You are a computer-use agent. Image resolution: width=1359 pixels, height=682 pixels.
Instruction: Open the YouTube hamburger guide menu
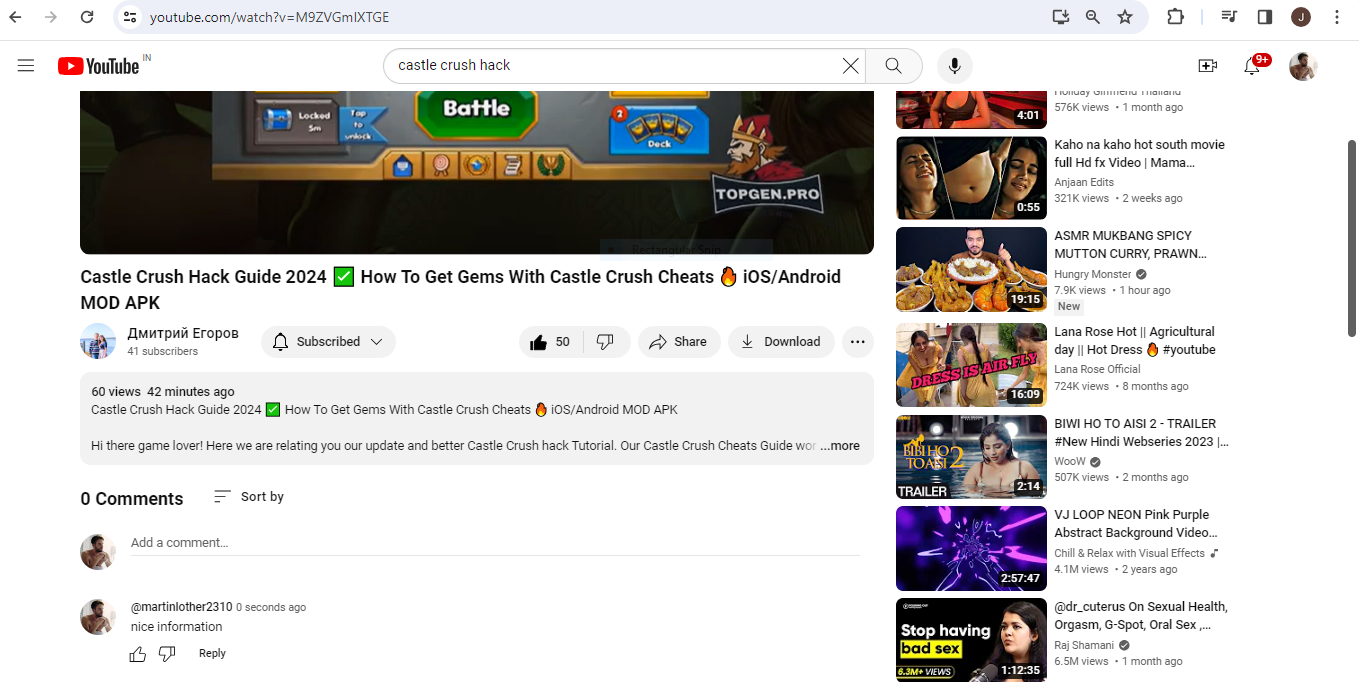tap(26, 66)
